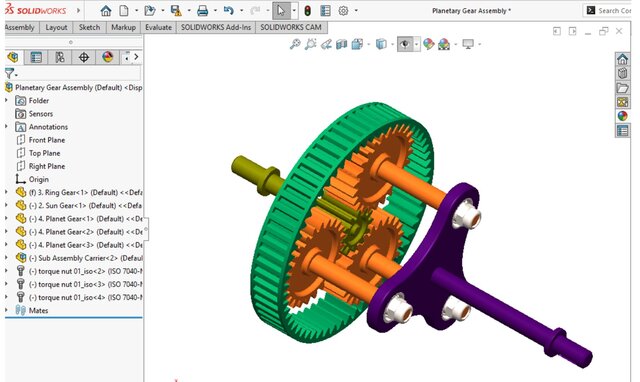
Task: Open View Settings monitor icon
Action: tap(468, 44)
